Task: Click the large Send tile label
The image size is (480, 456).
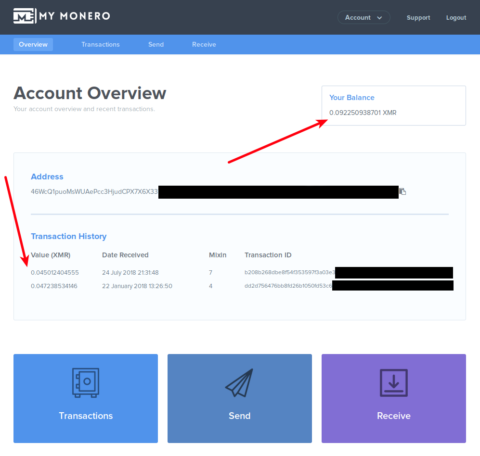Action: [x=239, y=416]
